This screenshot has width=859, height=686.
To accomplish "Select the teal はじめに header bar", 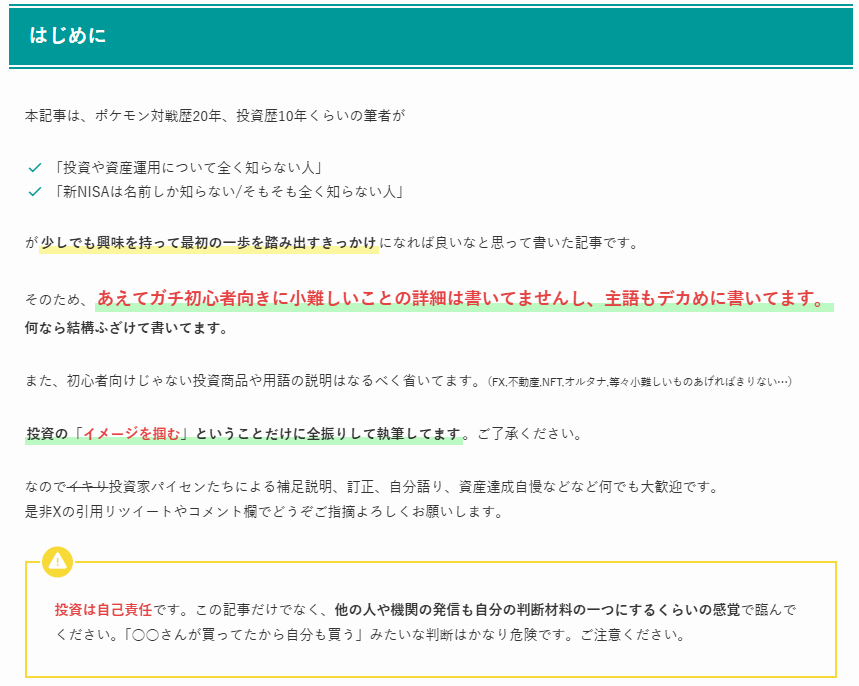I will (430, 33).
